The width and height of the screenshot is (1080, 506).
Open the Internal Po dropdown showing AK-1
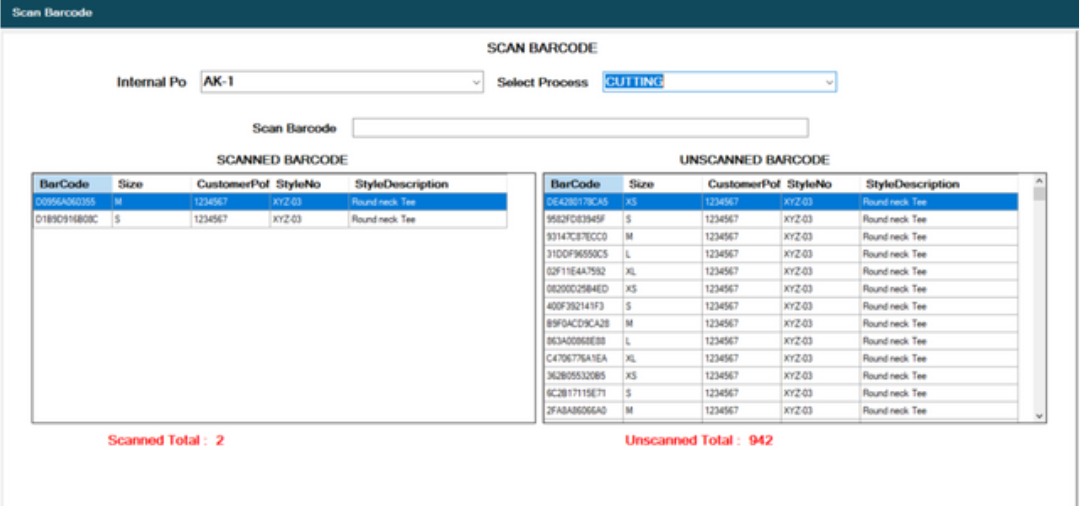click(x=342, y=82)
